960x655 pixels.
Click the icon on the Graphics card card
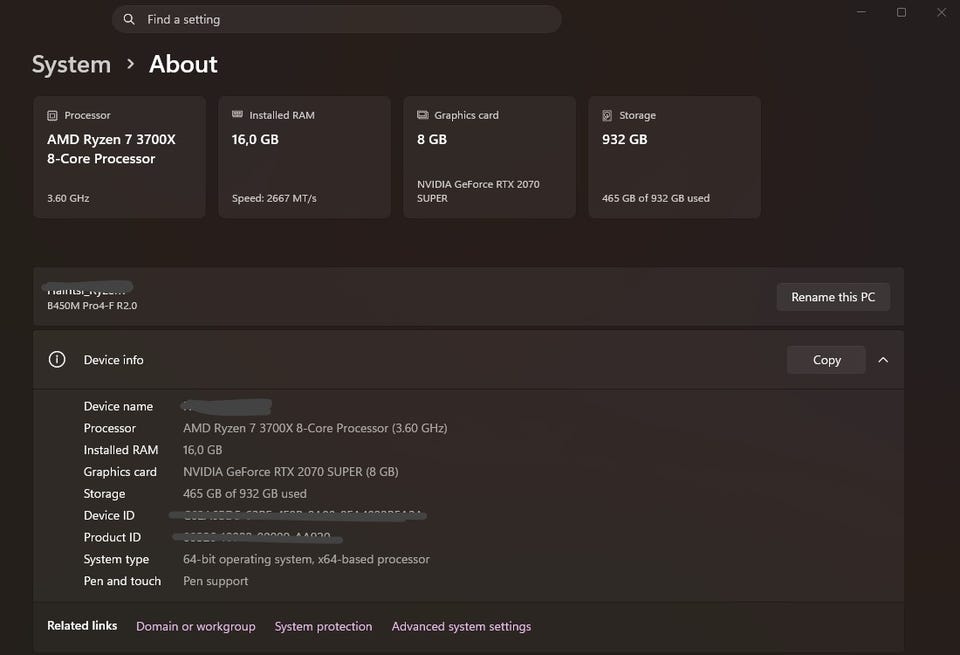coord(422,115)
